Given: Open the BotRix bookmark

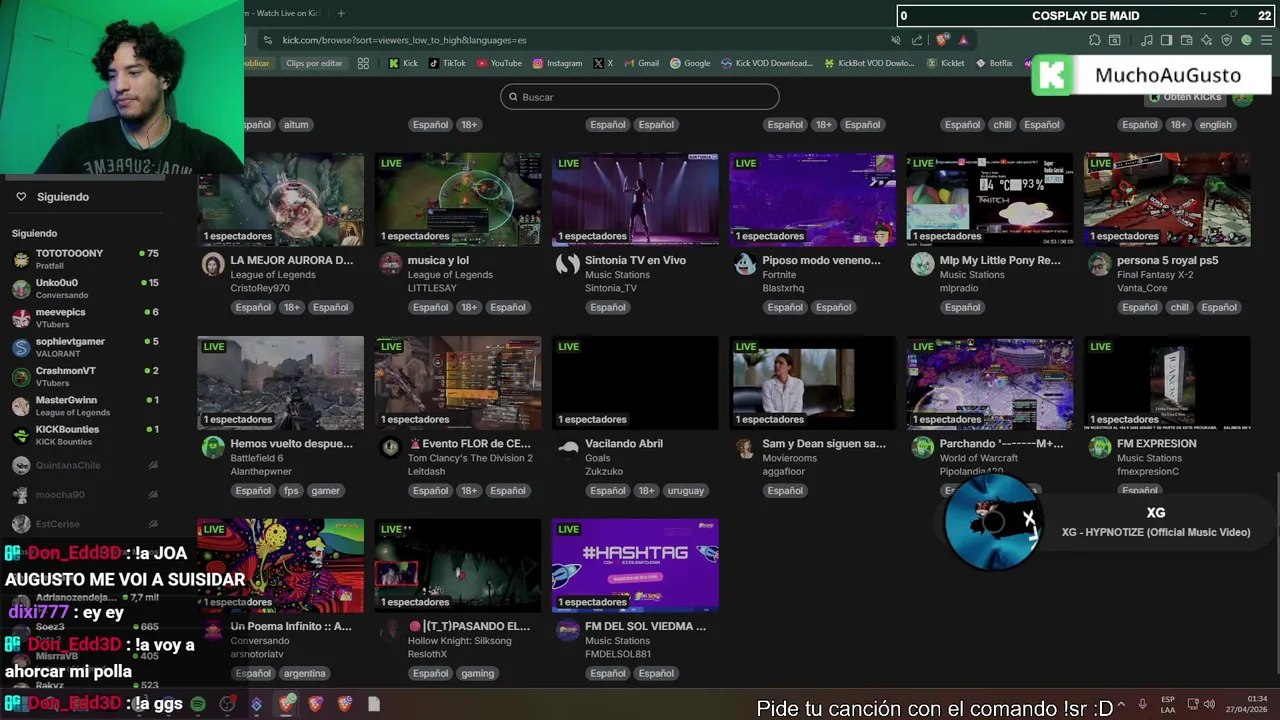Looking at the screenshot, I should click(993, 63).
